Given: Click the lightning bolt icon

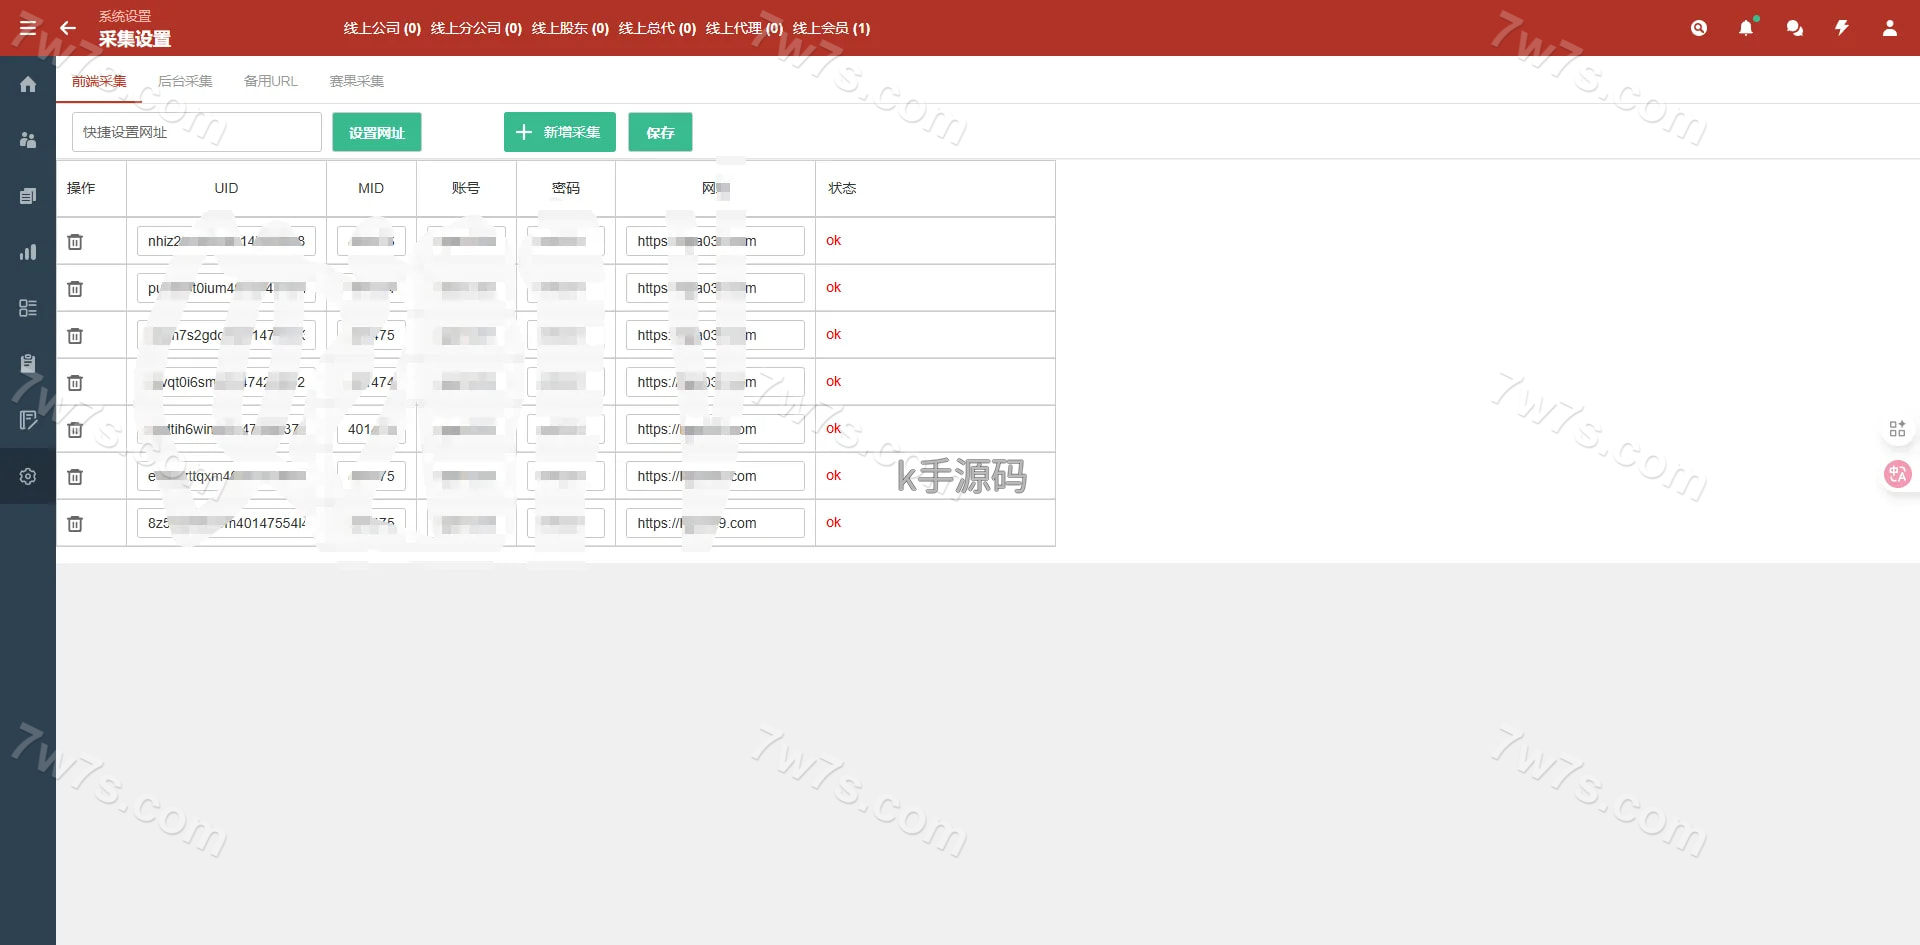Looking at the screenshot, I should (1842, 28).
